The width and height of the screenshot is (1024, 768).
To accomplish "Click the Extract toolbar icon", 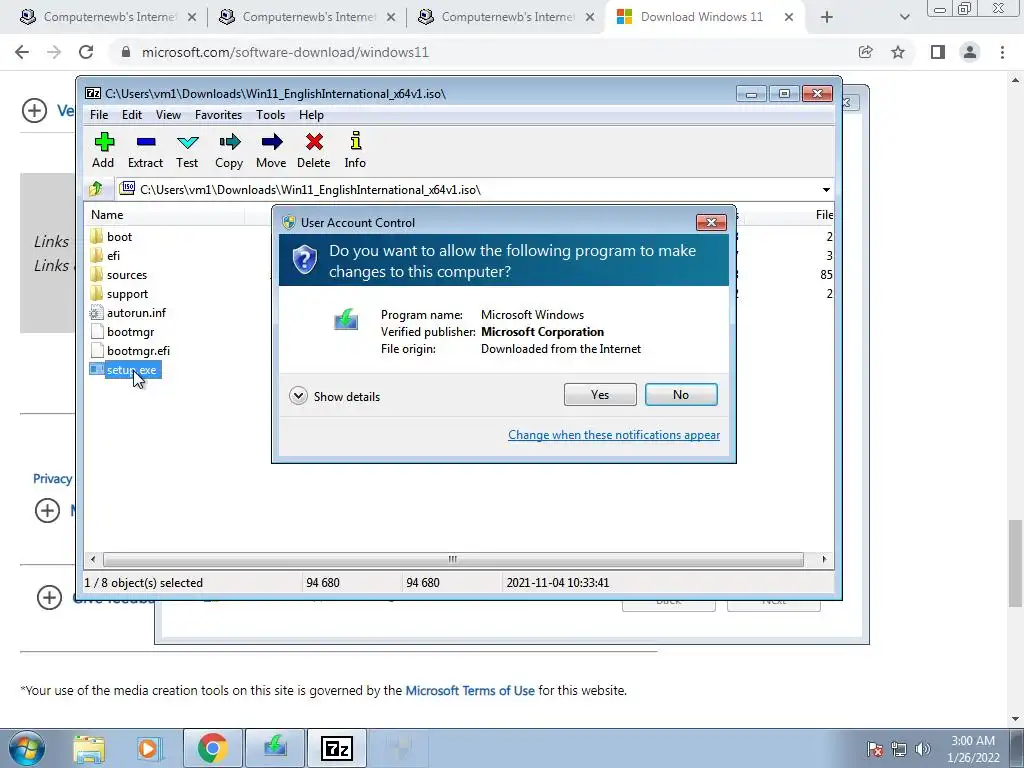I will click(145, 150).
